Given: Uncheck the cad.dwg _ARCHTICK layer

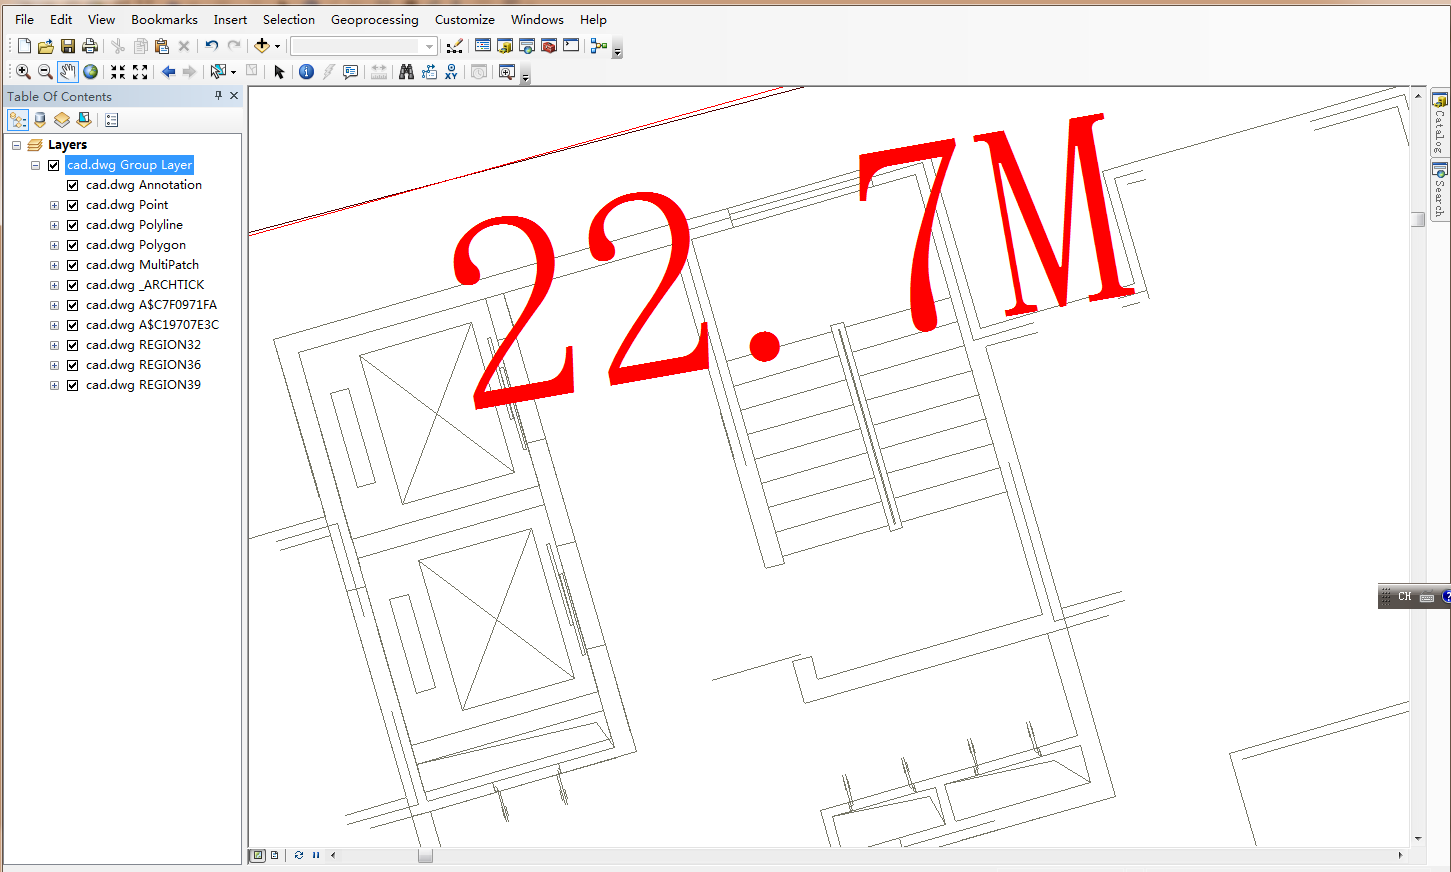Looking at the screenshot, I should coord(73,285).
